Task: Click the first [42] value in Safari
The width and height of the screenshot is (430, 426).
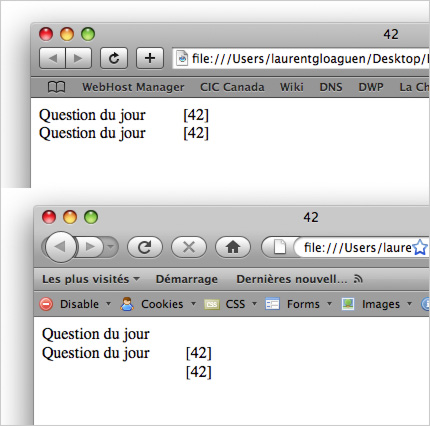Action: coord(196,115)
